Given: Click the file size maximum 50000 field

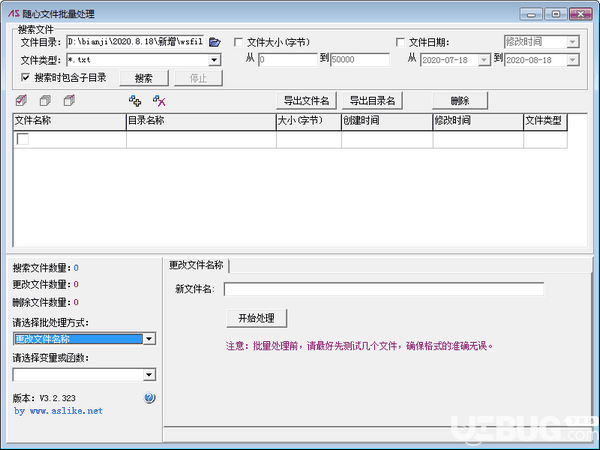Looking at the screenshot, I should [x=360, y=60].
